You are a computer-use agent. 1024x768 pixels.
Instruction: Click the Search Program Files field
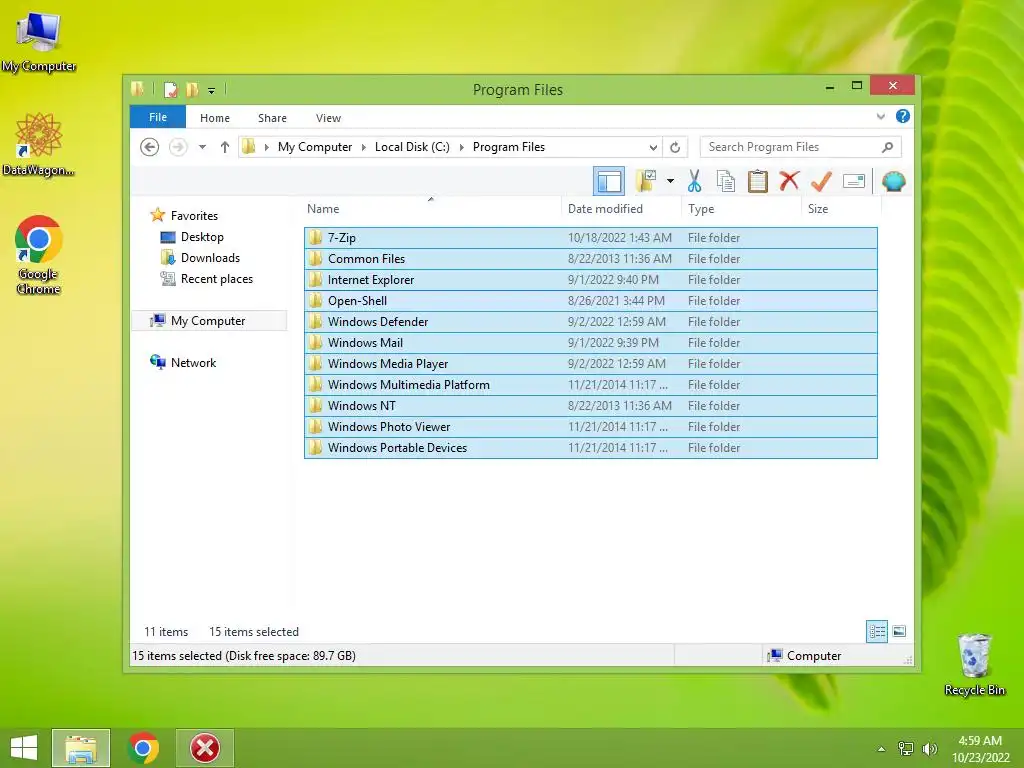(x=801, y=147)
